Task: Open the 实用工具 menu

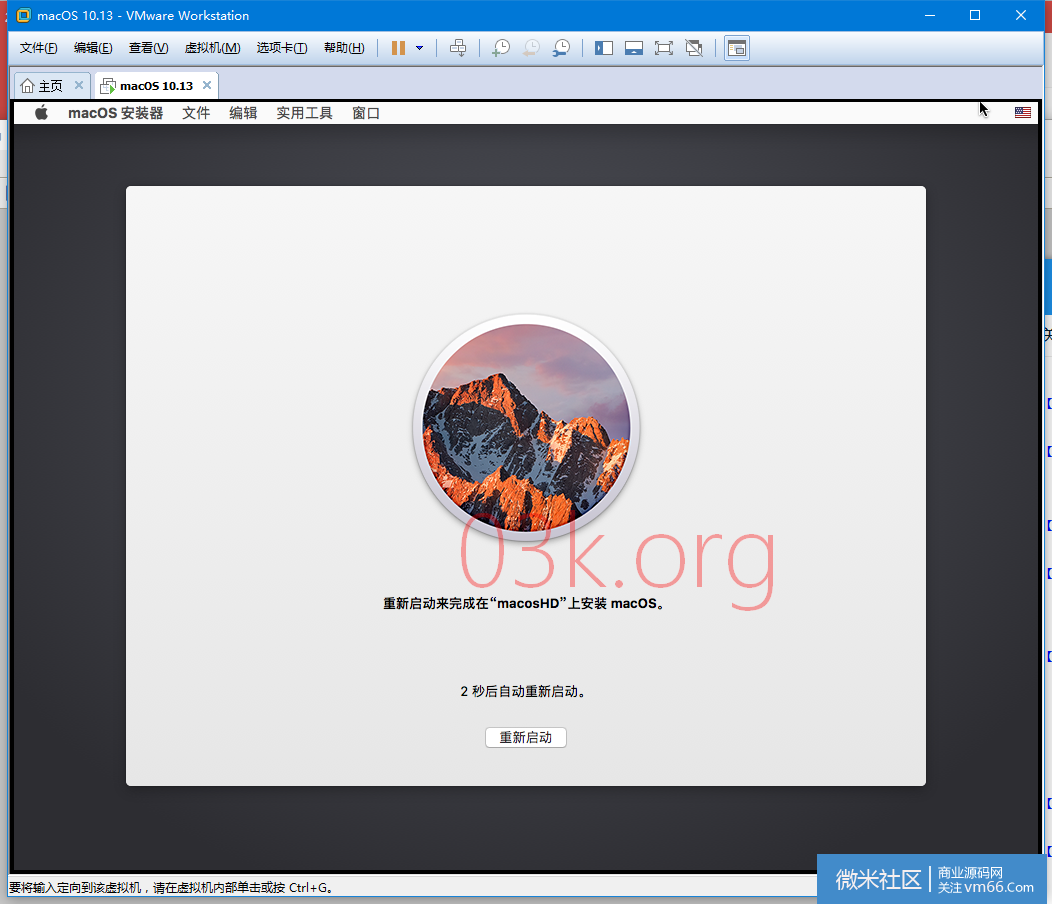Action: coord(305,113)
